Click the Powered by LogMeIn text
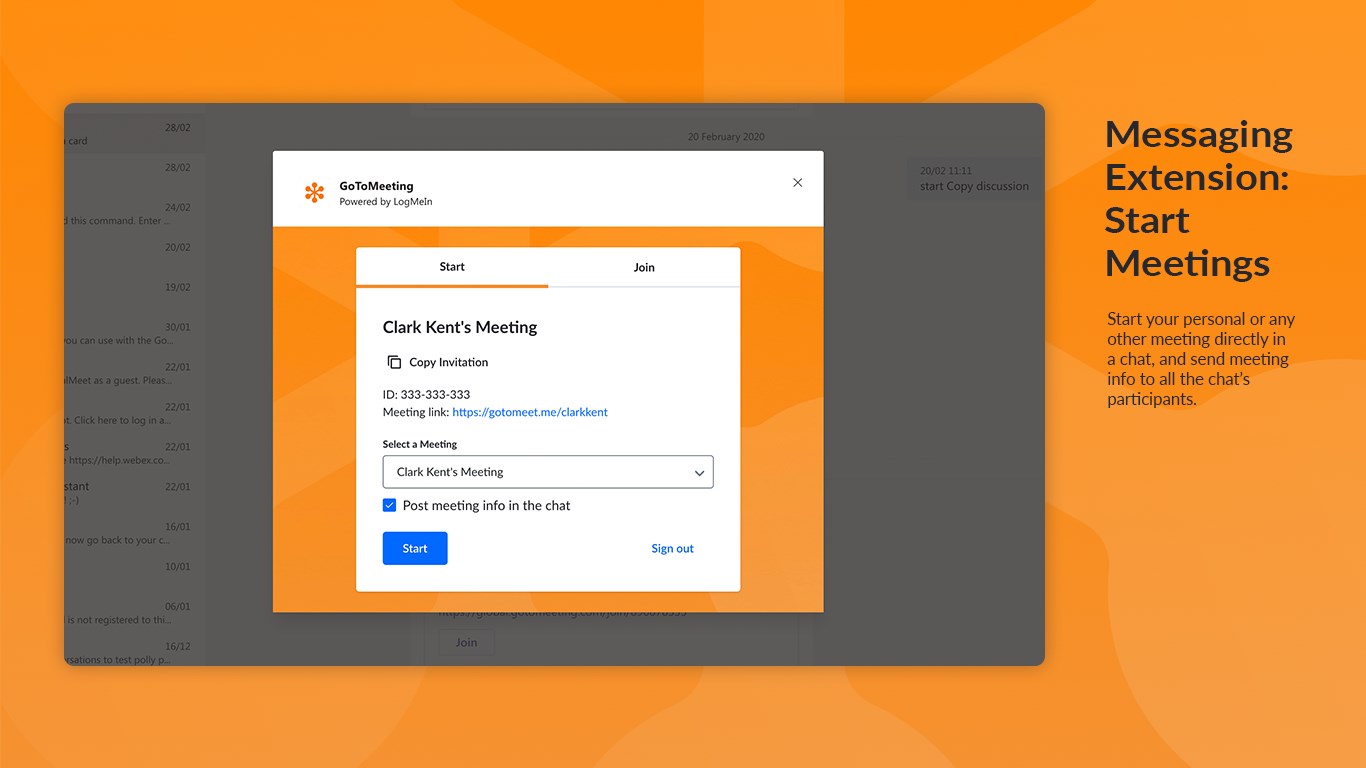 [x=386, y=202]
